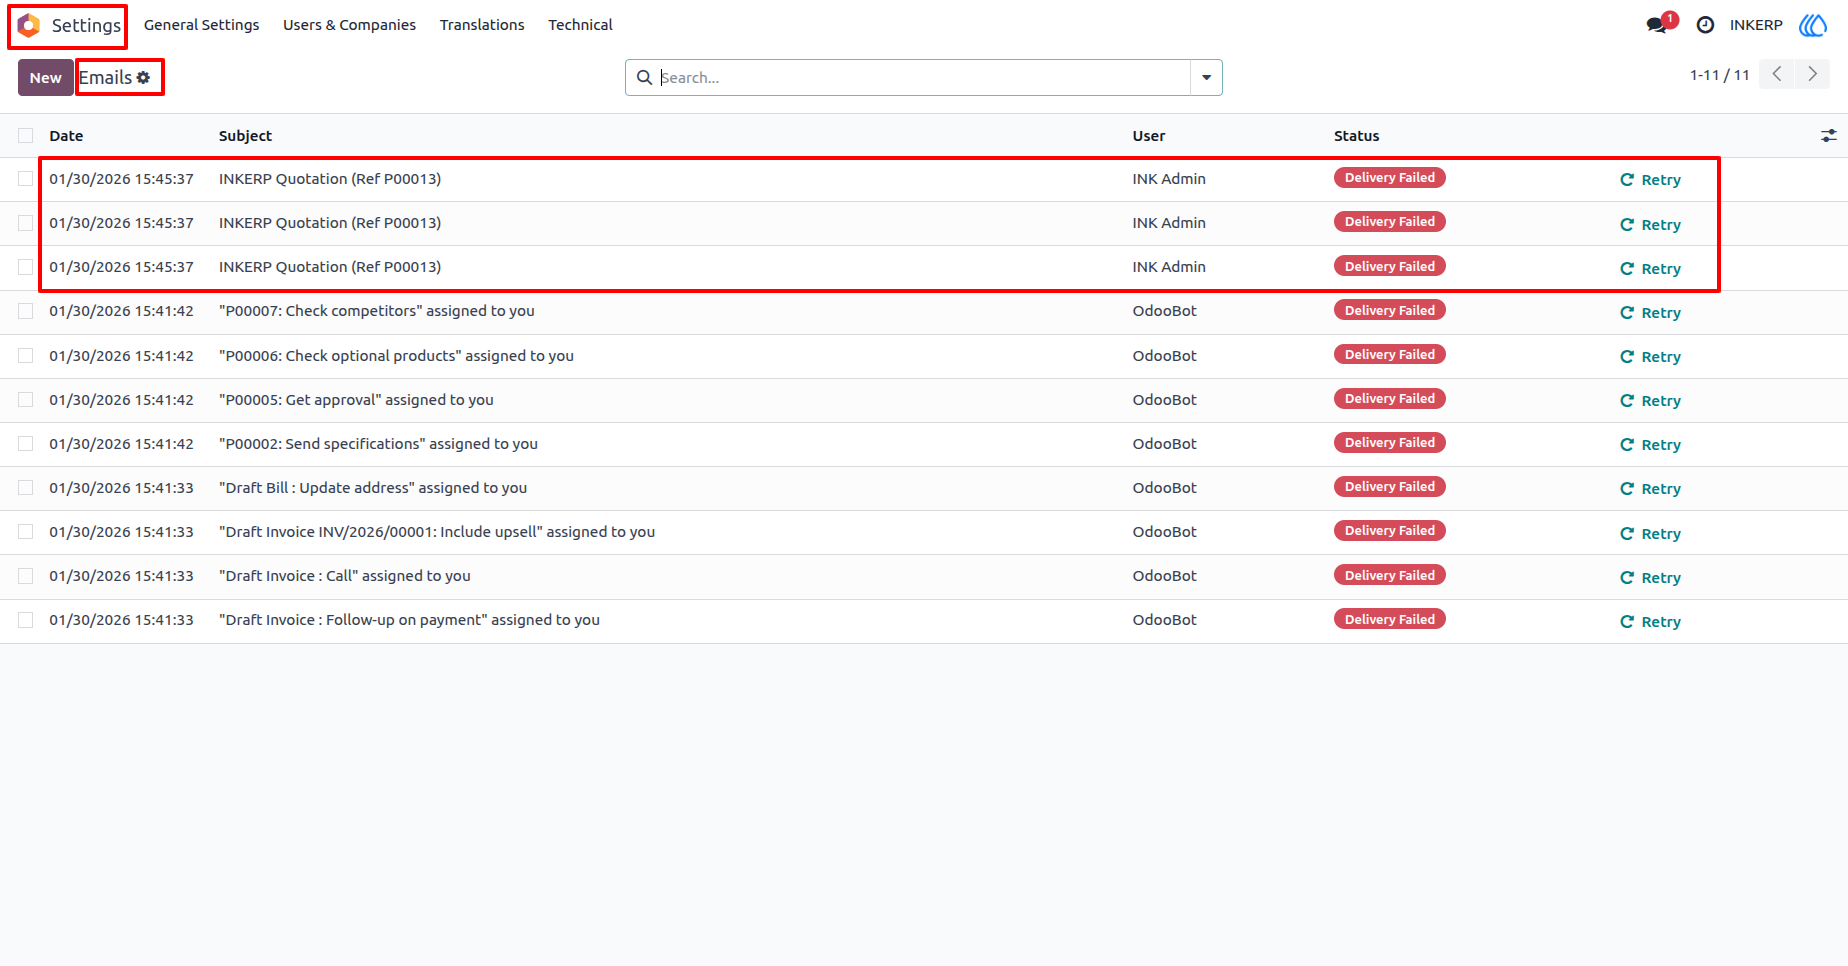The height and width of the screenshot is (966, 1848).
Task: Toggle the select-all header checkbox
Action: pos(26,135)
